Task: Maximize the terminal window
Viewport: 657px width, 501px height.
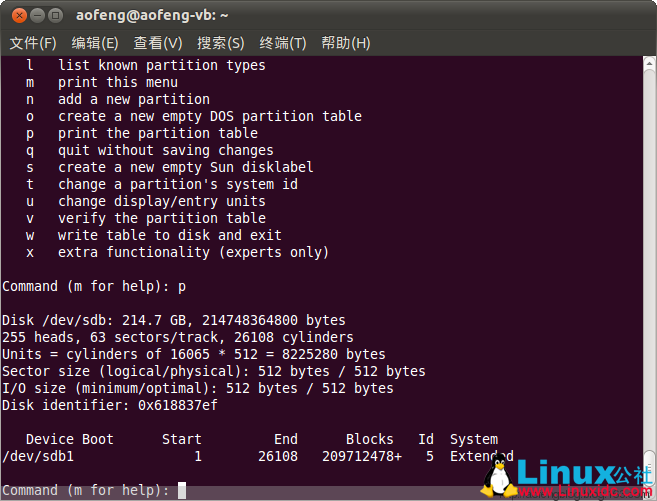Action: click(55, 15)
